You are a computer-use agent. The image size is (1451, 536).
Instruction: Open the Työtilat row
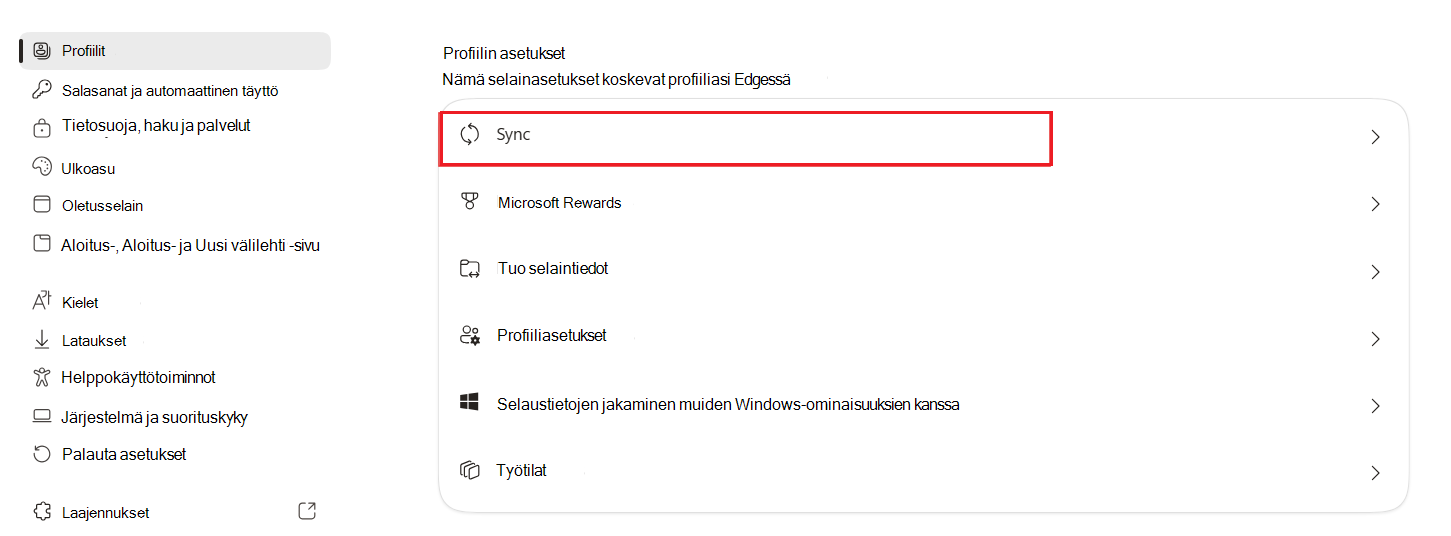(924, 472)
